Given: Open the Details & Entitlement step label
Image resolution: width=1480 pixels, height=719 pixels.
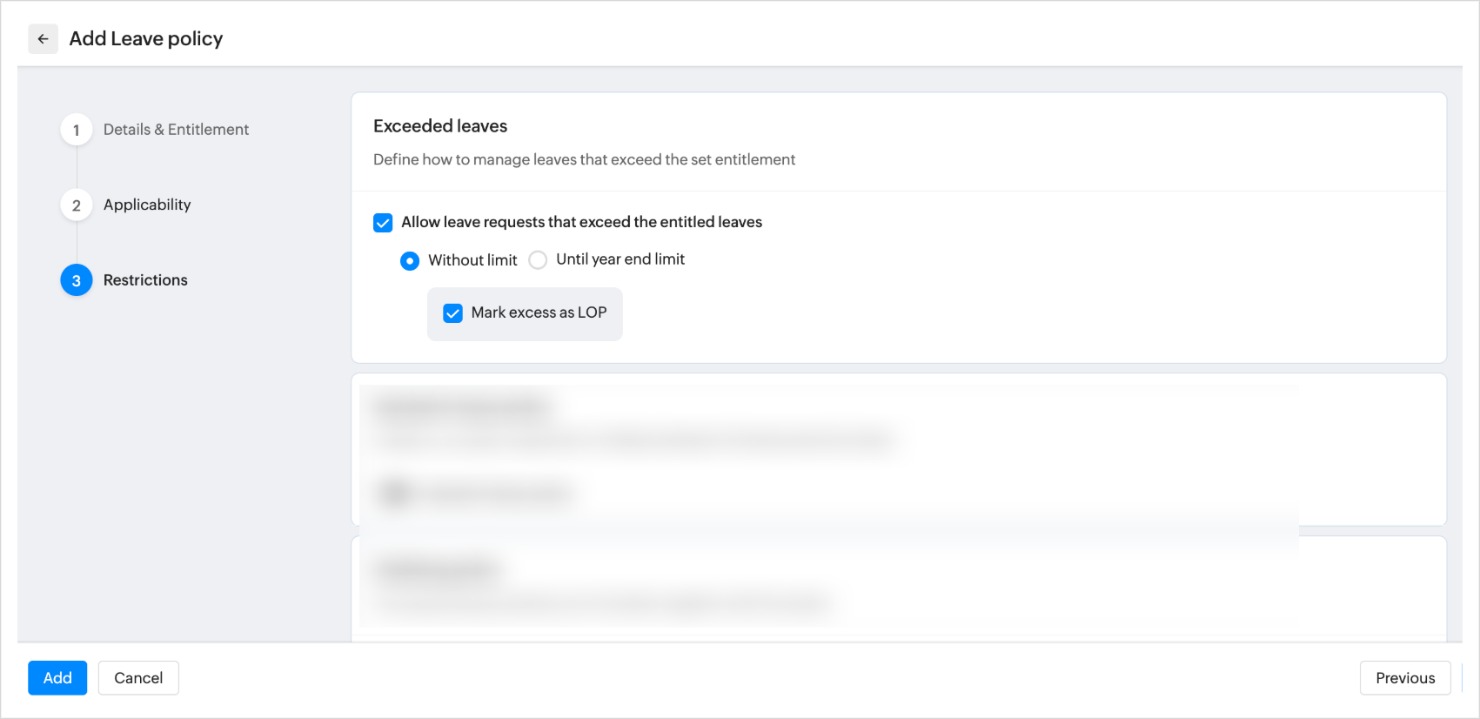Looking at the screenshot, I should coord(176,130).
